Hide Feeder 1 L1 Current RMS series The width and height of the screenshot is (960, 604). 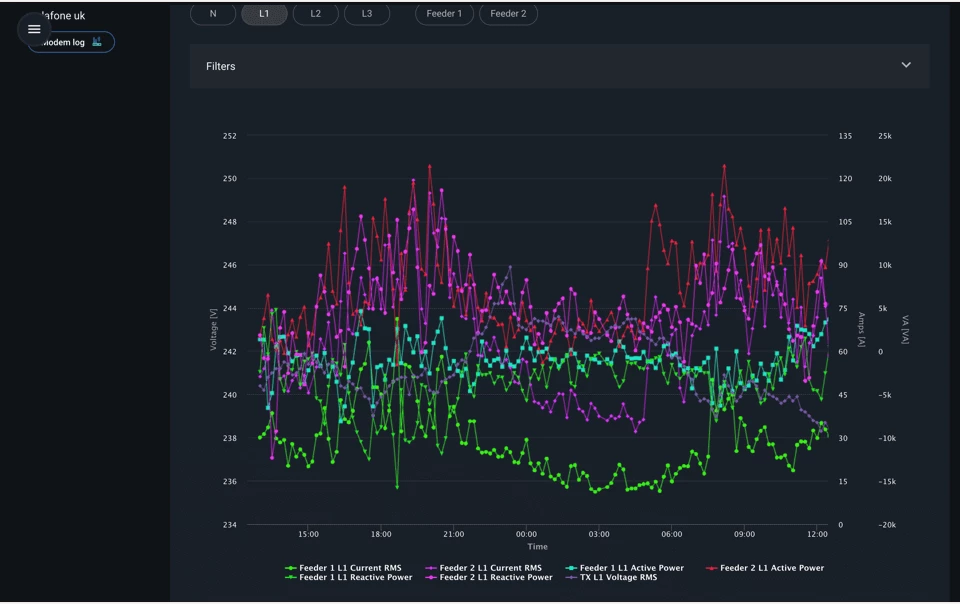pos(350,568)
